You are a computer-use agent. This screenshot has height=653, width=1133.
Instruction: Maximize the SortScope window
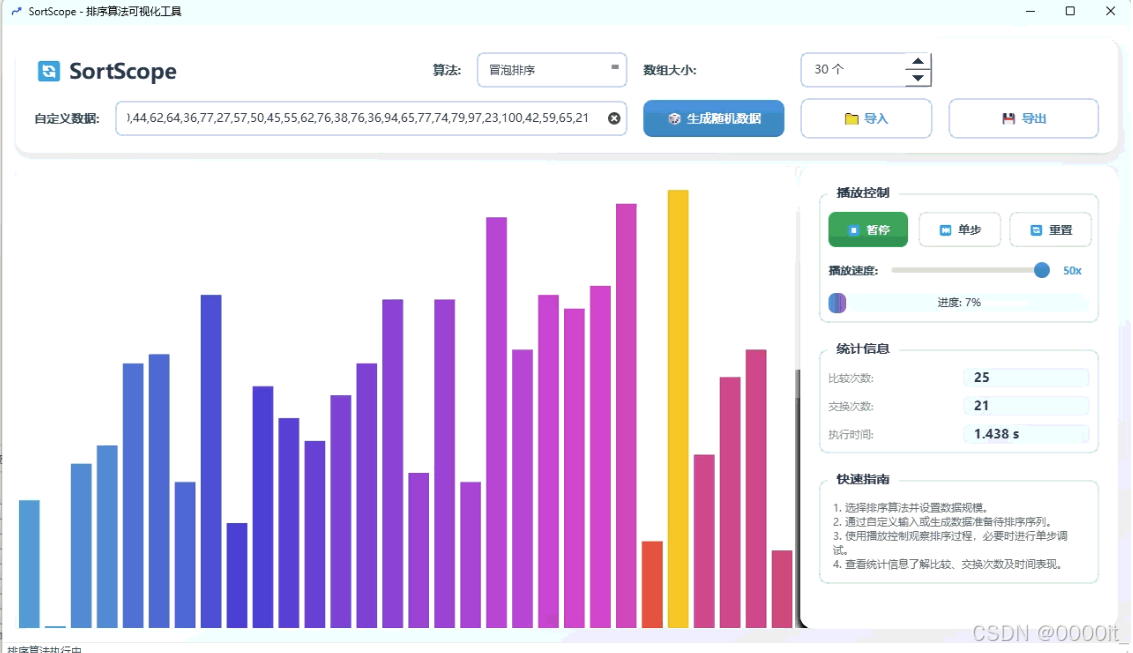coord(1070,11)
